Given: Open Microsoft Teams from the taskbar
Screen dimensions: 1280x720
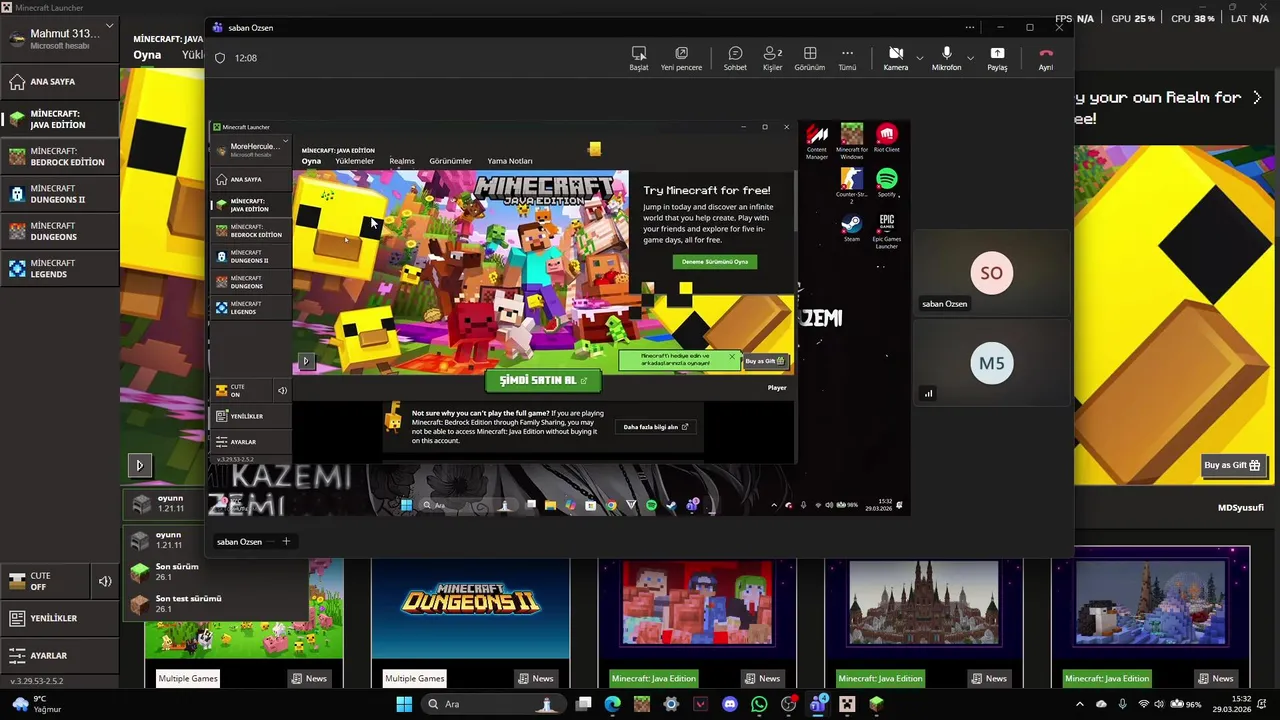Looking at the screenshot, I should [x=818, y=704].
